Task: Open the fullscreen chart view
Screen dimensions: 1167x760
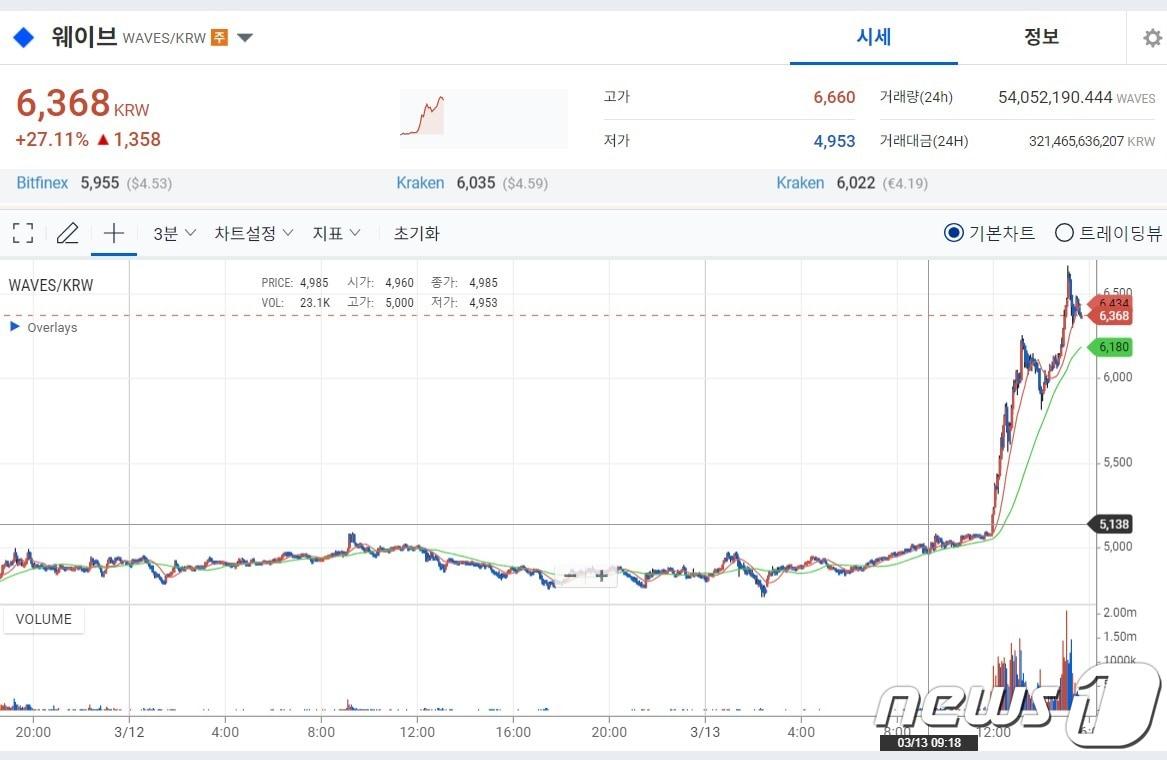Action: (x=22, y=232)
